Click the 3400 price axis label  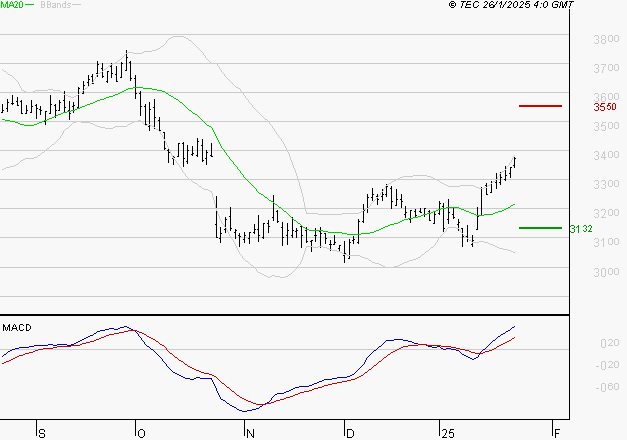click(x=607, y=155)
